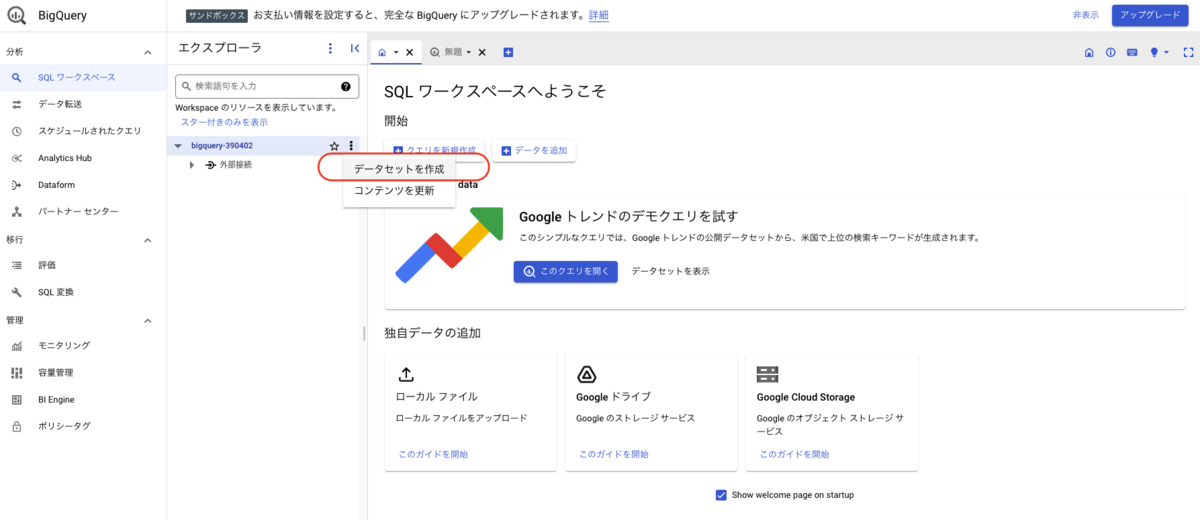Open guide link under Google Cloud Storage
Screen dimensions: 1200x520
click(x=794, y=454)
